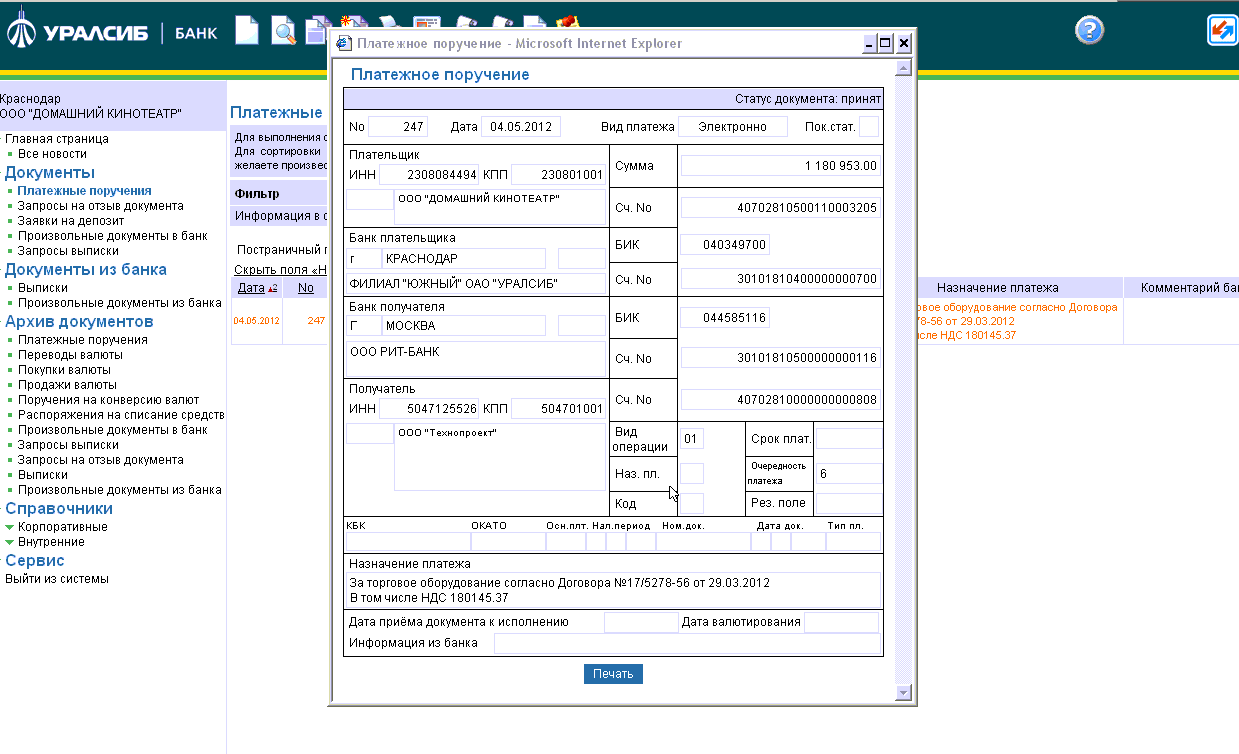Image resolution: width=1239 pixels, height=754 pixels.
Task: Open Поручения на конверсию валют
Action: pyautogui.click(x=108, y=400)
